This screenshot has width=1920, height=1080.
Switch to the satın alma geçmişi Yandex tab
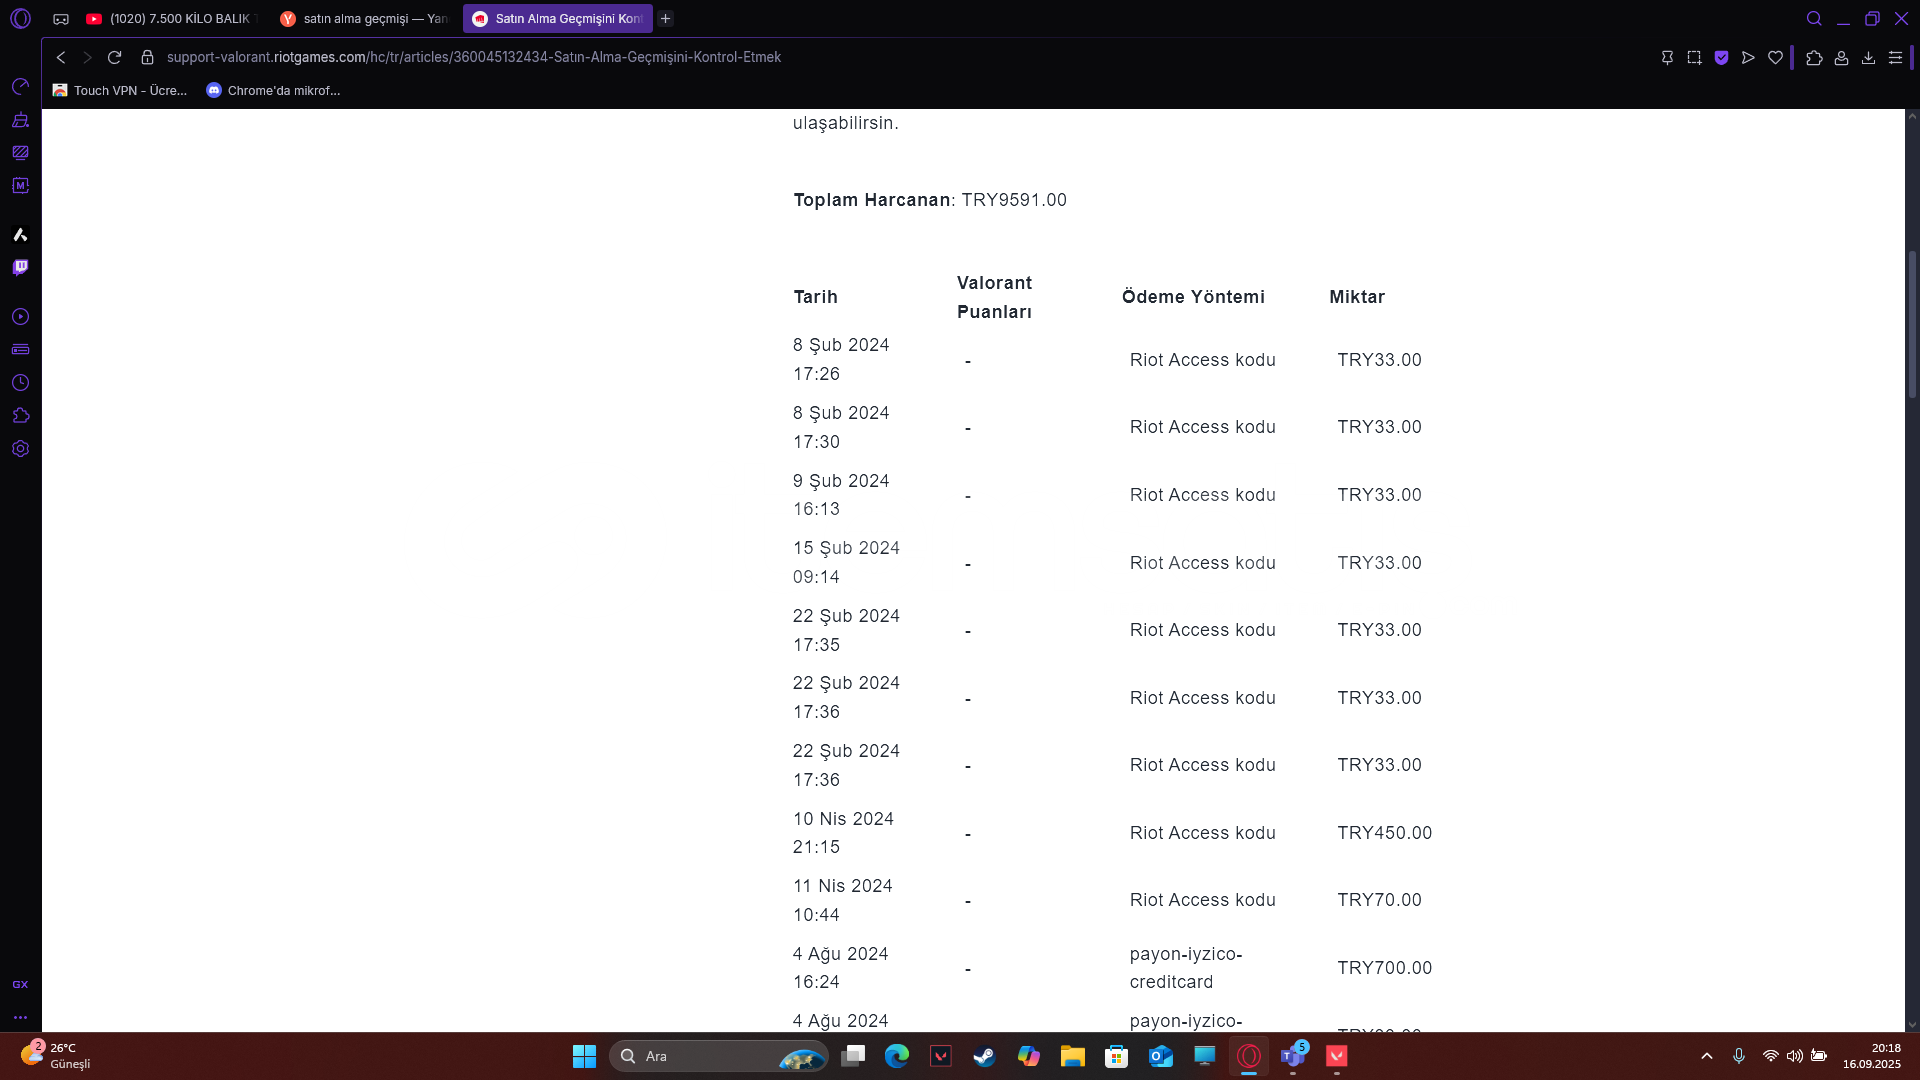pos(365,18)
